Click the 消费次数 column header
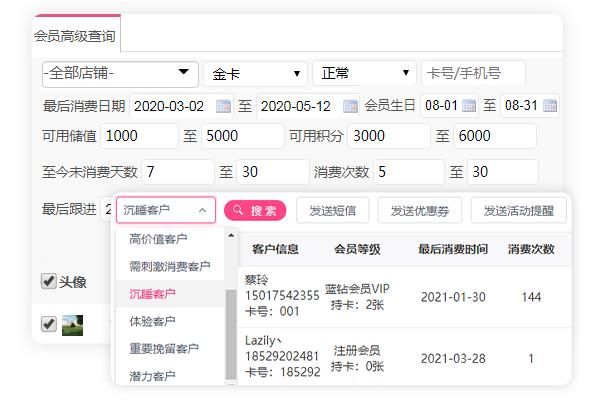 click(x=531, y=249)
